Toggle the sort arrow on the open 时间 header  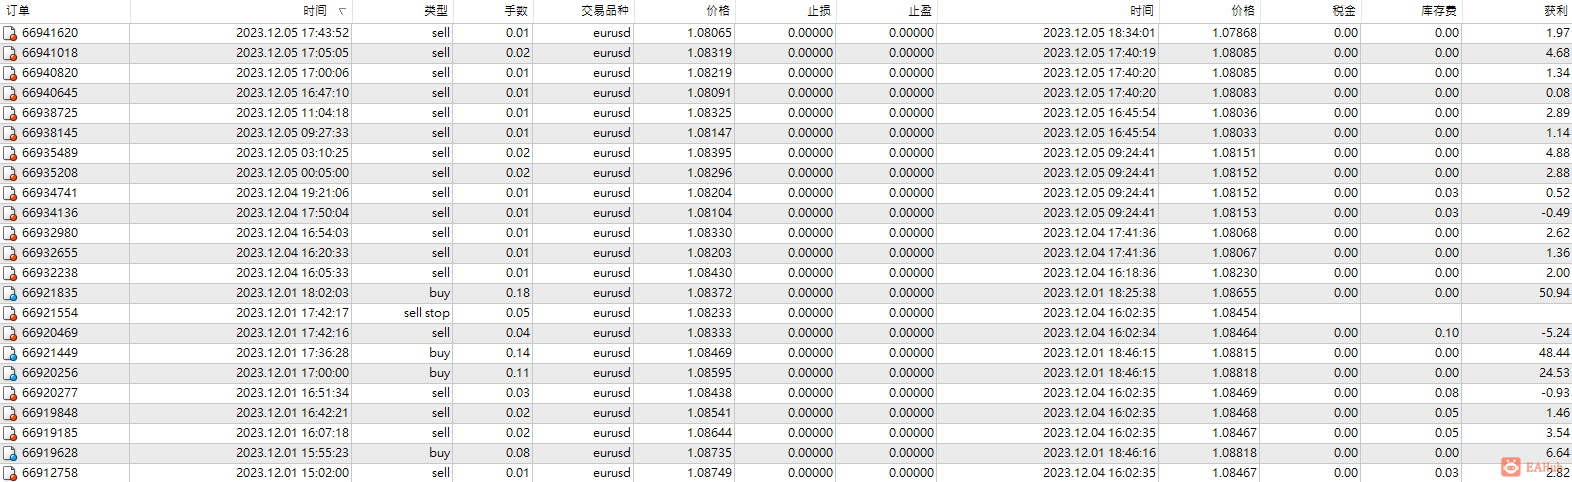point(342,11)
